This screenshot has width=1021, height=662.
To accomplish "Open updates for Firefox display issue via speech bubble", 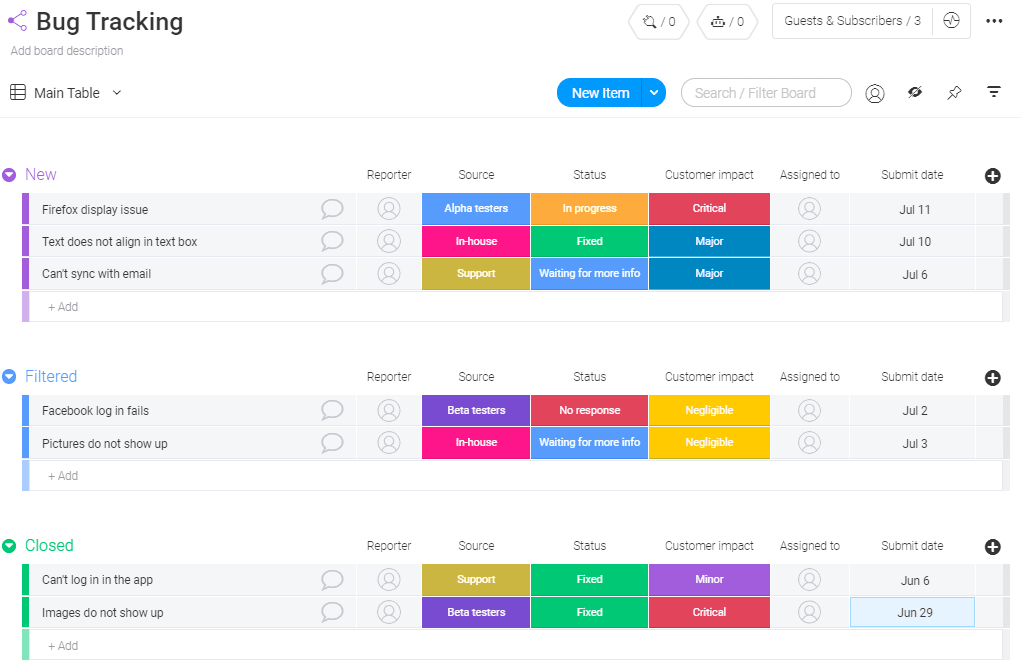I will pos(331,208).
